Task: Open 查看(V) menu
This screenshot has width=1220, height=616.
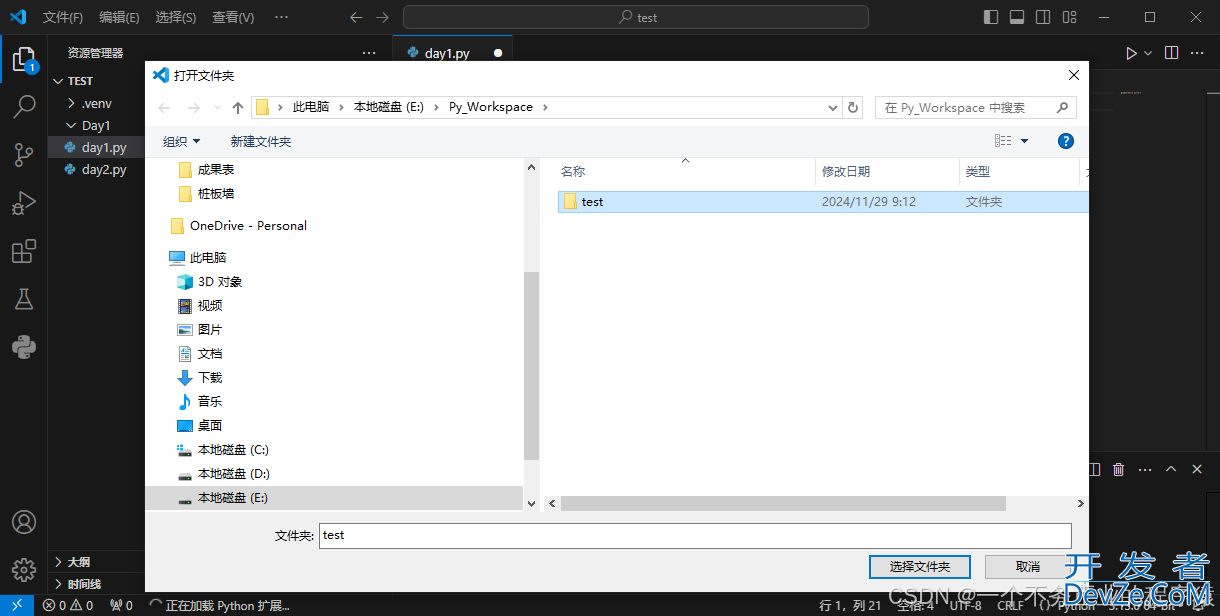Action: 233,17
